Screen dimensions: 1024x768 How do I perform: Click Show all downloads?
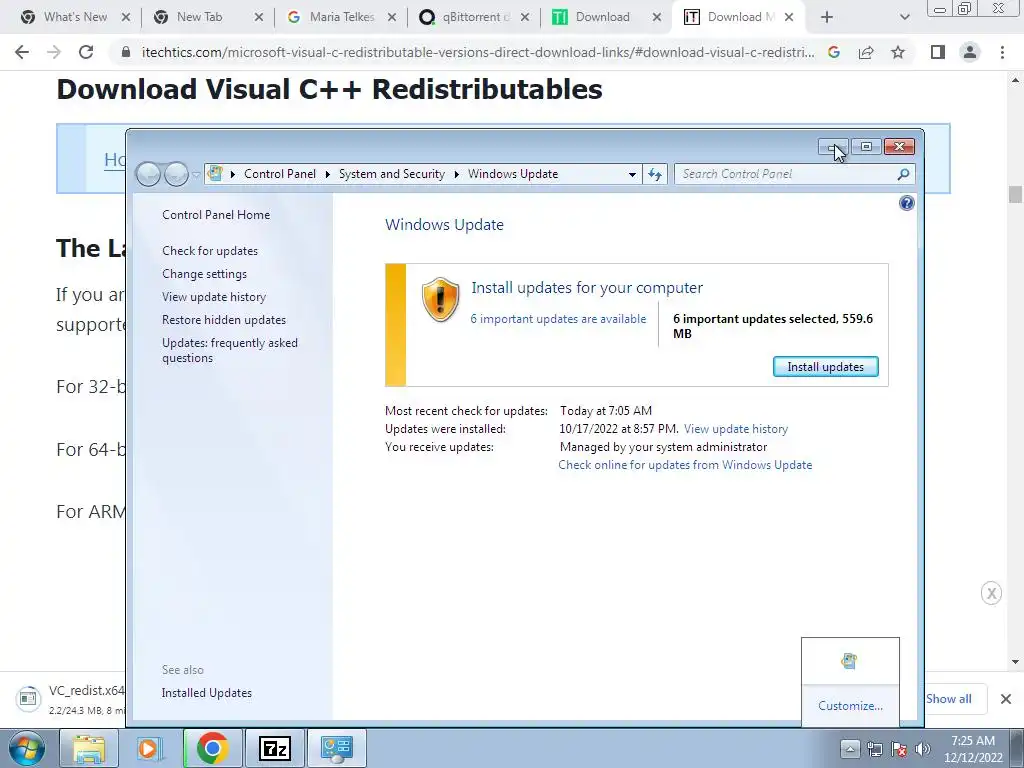click(948, 699)
